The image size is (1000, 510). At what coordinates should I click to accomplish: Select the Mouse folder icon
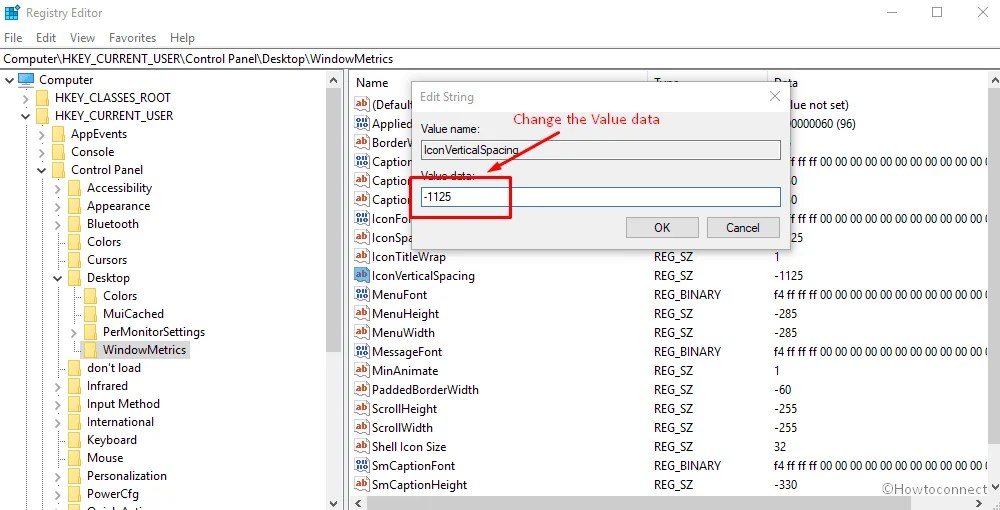(x=75, y=458)
